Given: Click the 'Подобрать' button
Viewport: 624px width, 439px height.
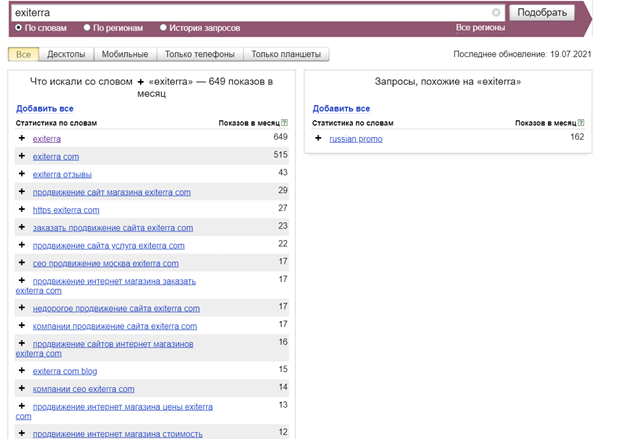Looking at the screenshot, I should pyautogui.click(x=542, y=13).
